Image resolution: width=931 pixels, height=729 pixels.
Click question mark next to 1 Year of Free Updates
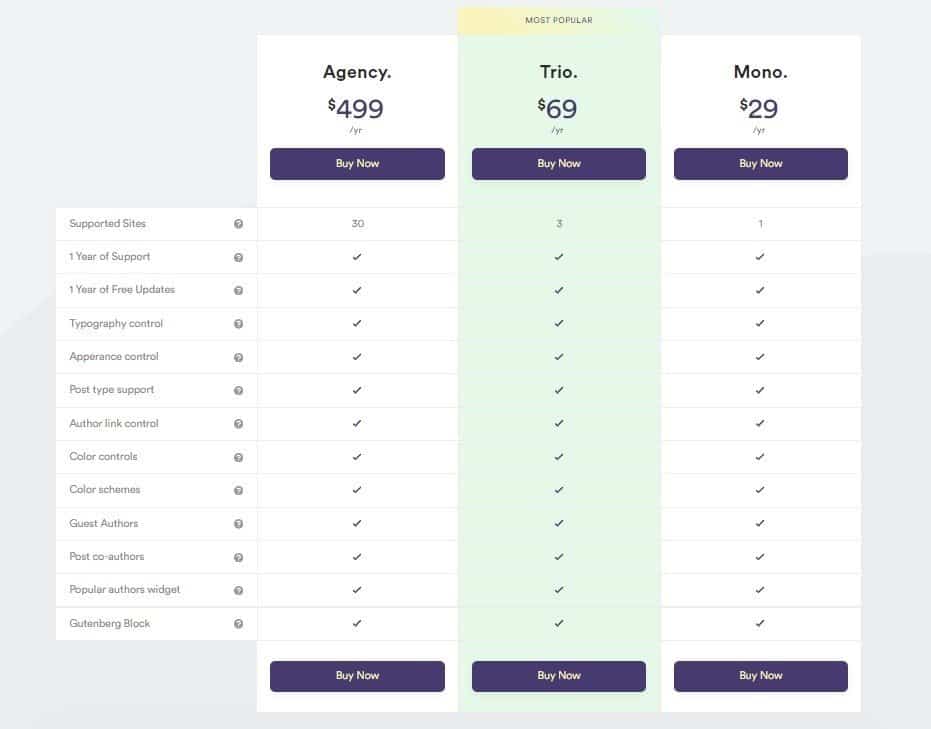tap(238, 290)
